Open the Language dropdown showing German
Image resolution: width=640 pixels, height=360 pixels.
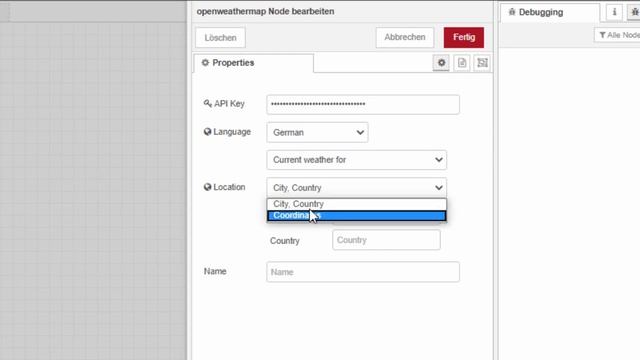318,132
